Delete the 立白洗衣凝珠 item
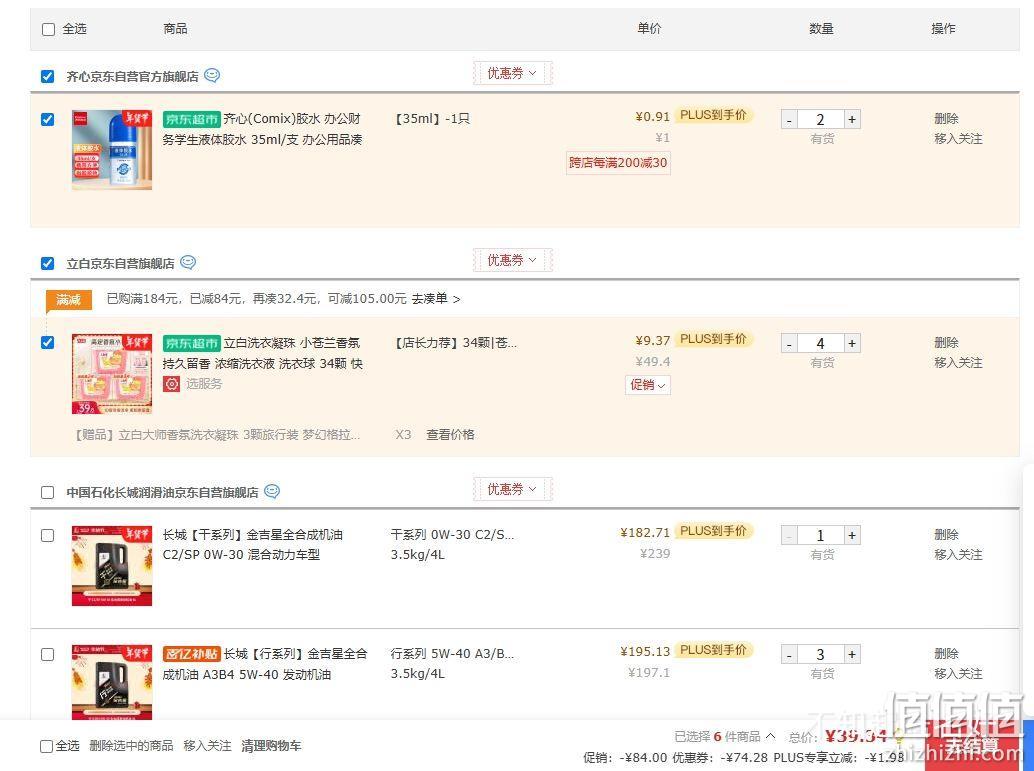Screen dimensions: 1034x771 [946, 343]
